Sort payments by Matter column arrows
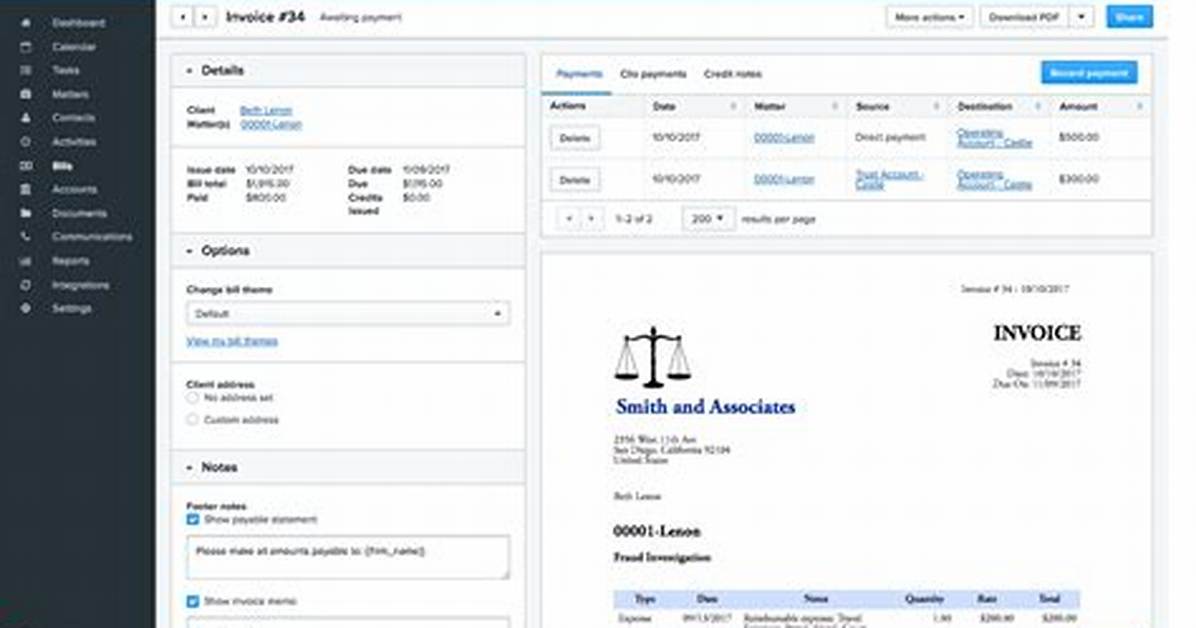The image size is (1196, 628). pyautogui.click(x=834, y=107)
